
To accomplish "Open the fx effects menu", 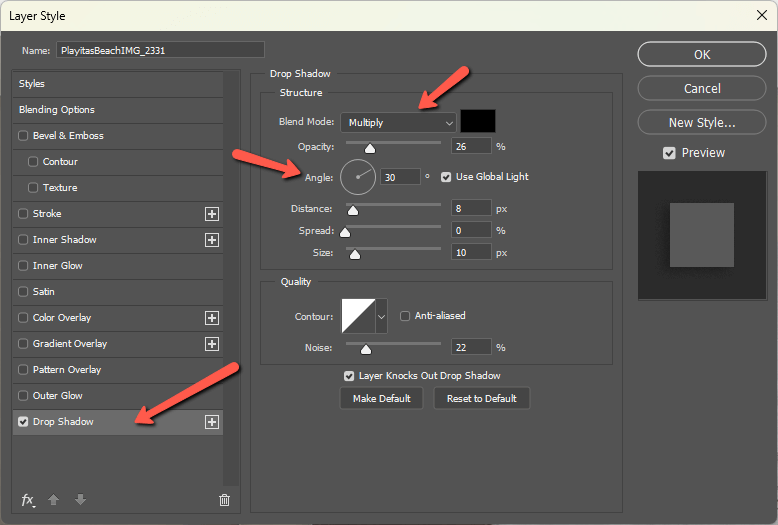I will pos(28,500).
